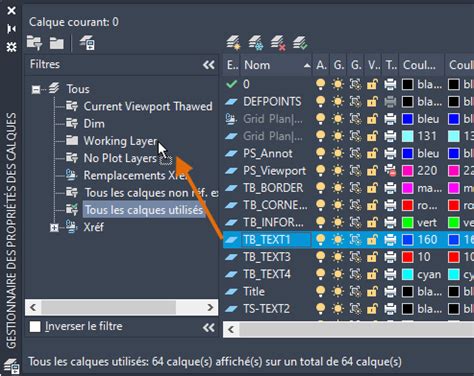Open the new property filter icon
The image size is (474, 376).
(x=34, y=43)
